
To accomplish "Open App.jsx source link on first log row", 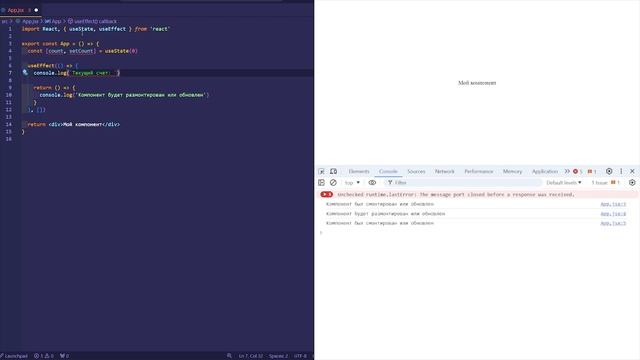I will [x=613, y=204].
